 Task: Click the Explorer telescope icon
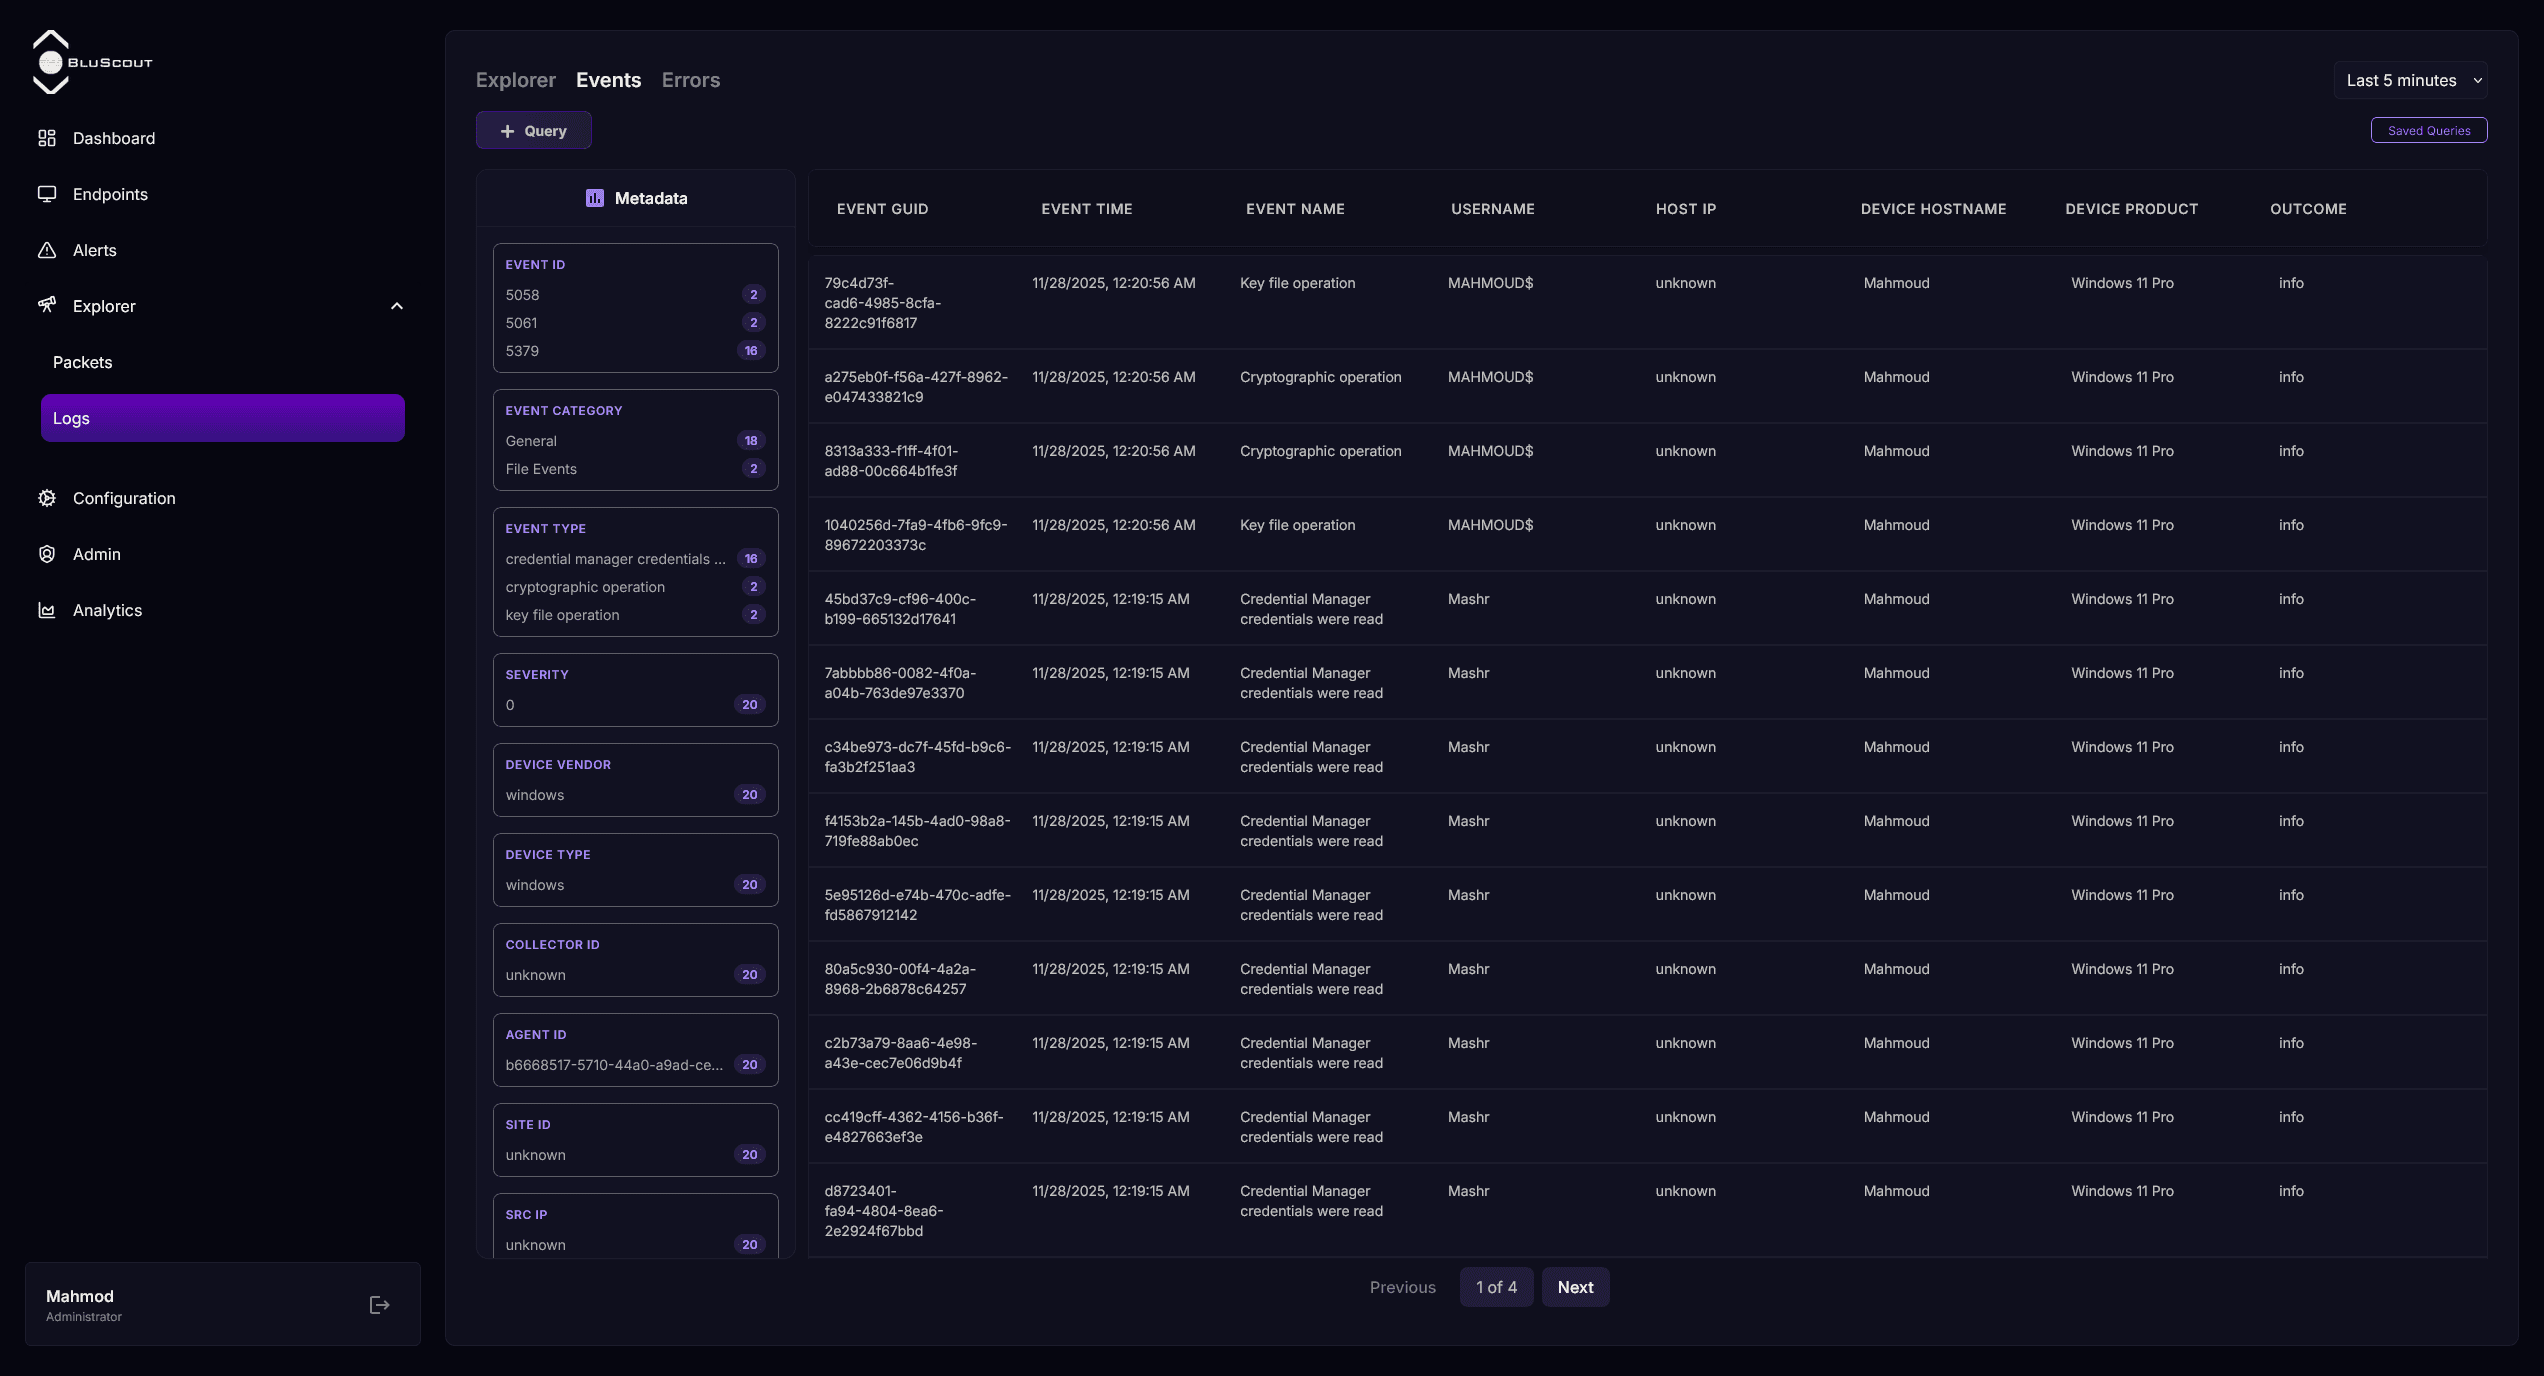[47, 306]
